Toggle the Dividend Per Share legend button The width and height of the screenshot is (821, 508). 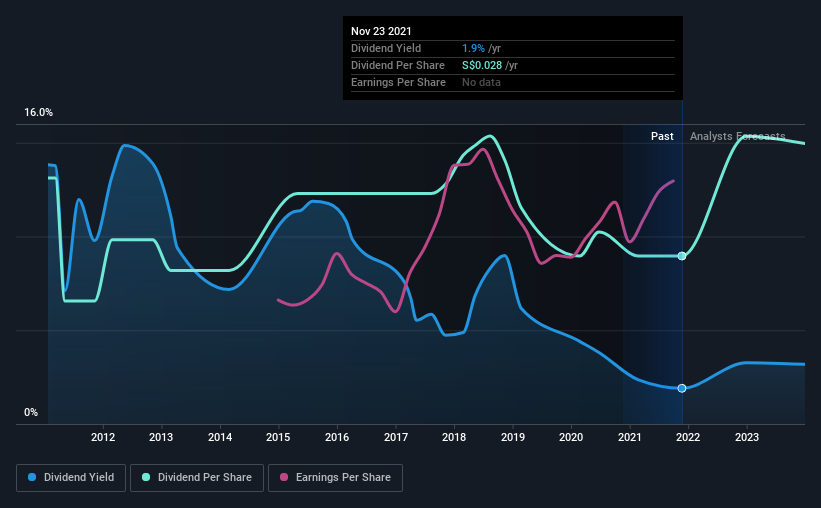(197, 478)
